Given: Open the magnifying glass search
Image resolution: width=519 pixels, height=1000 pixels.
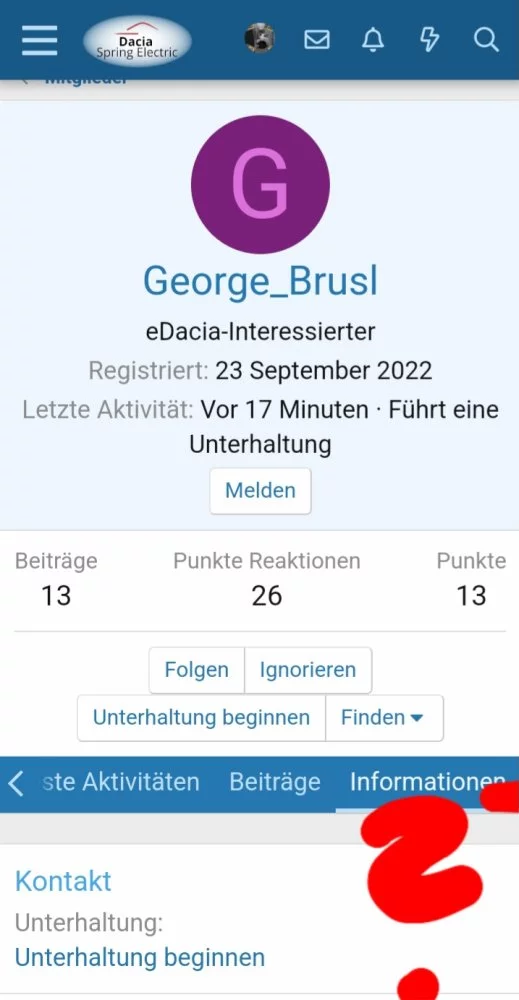Looking at the screenshot, I should coord(486,40).
